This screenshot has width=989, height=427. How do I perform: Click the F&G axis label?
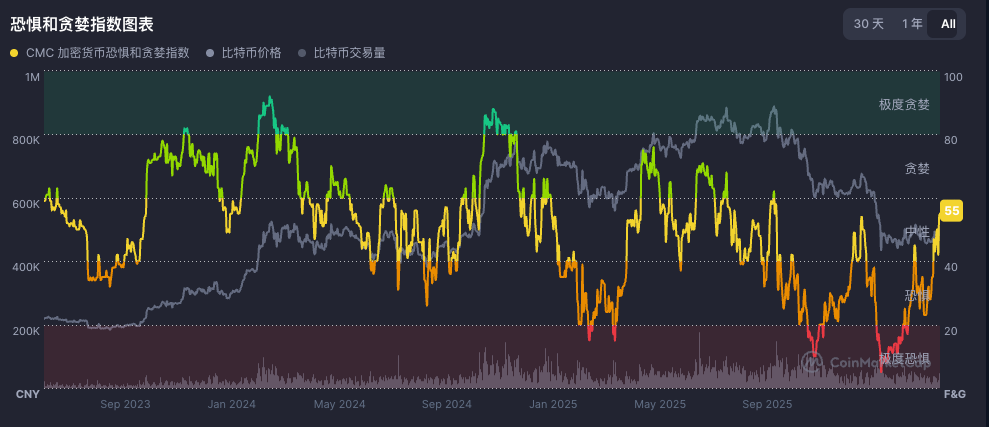coord(955,395)
